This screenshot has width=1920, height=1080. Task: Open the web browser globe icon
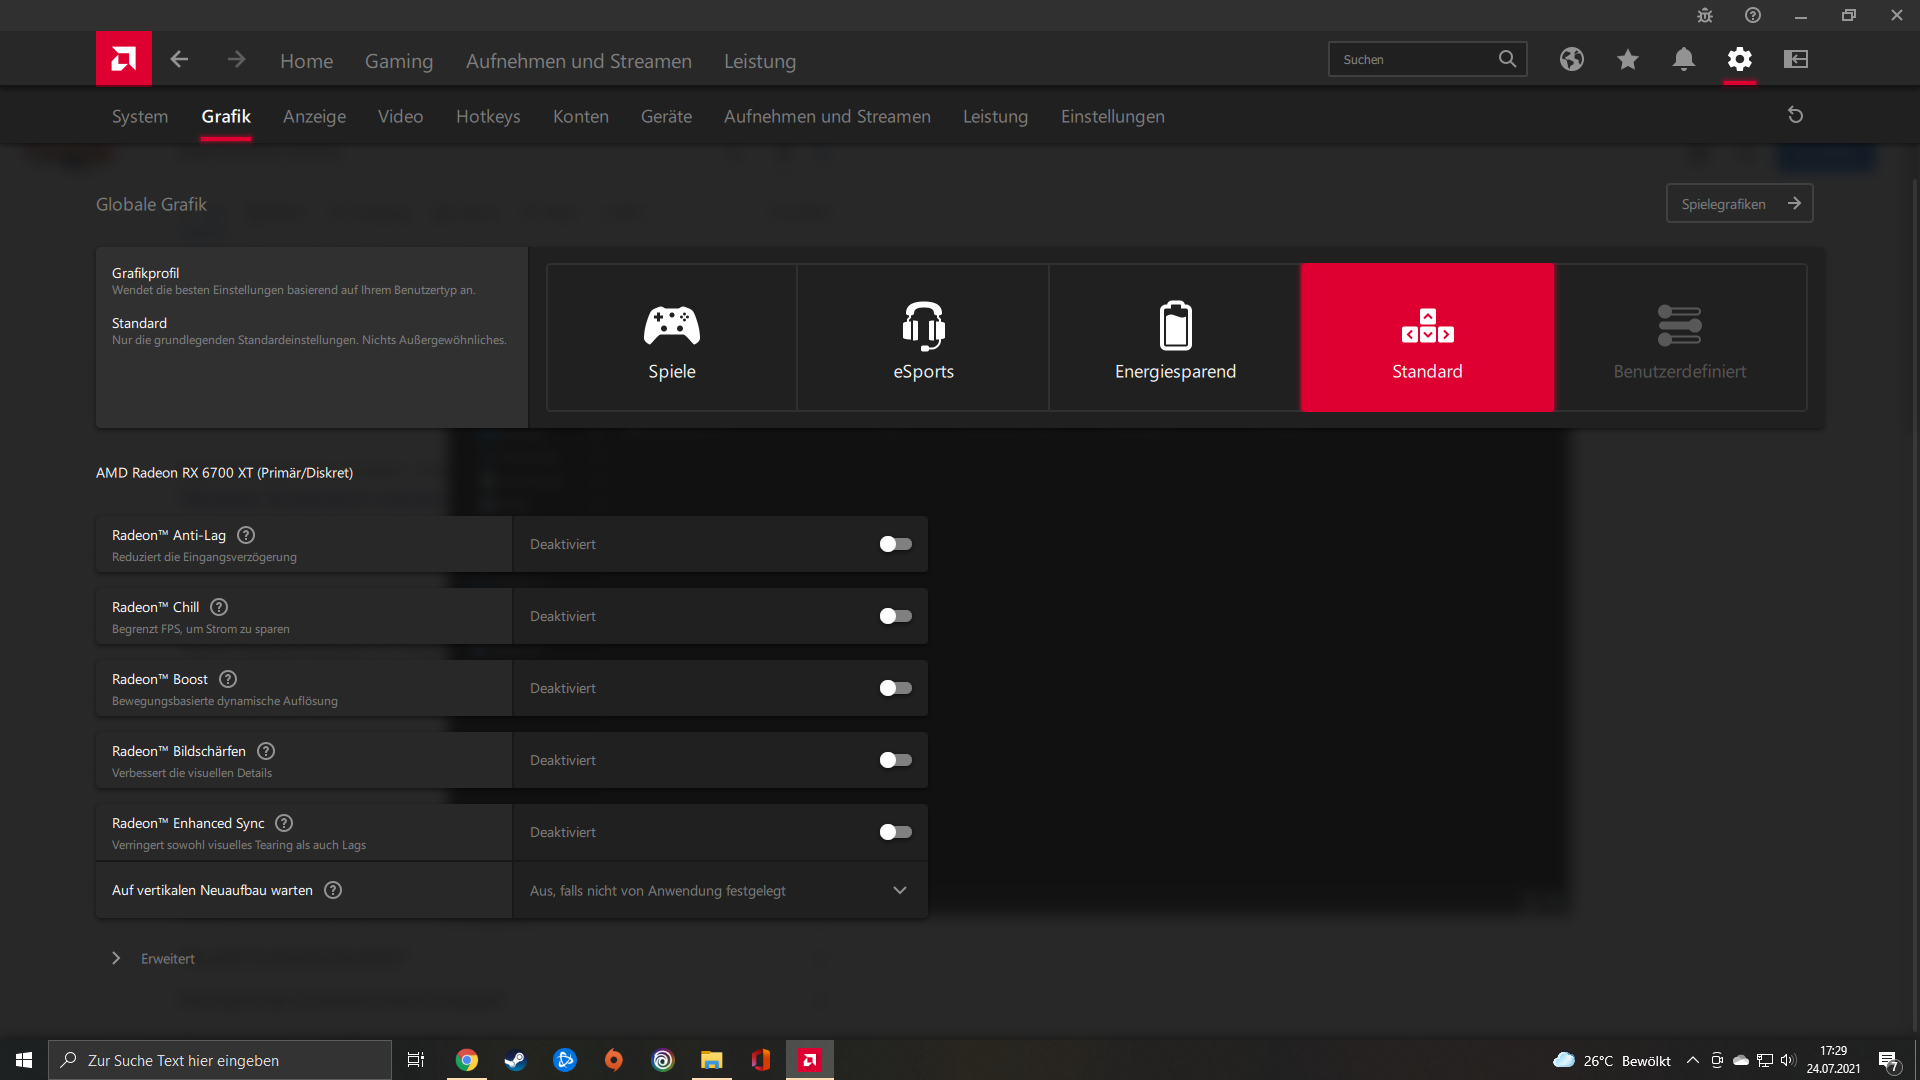(1571, 59)
